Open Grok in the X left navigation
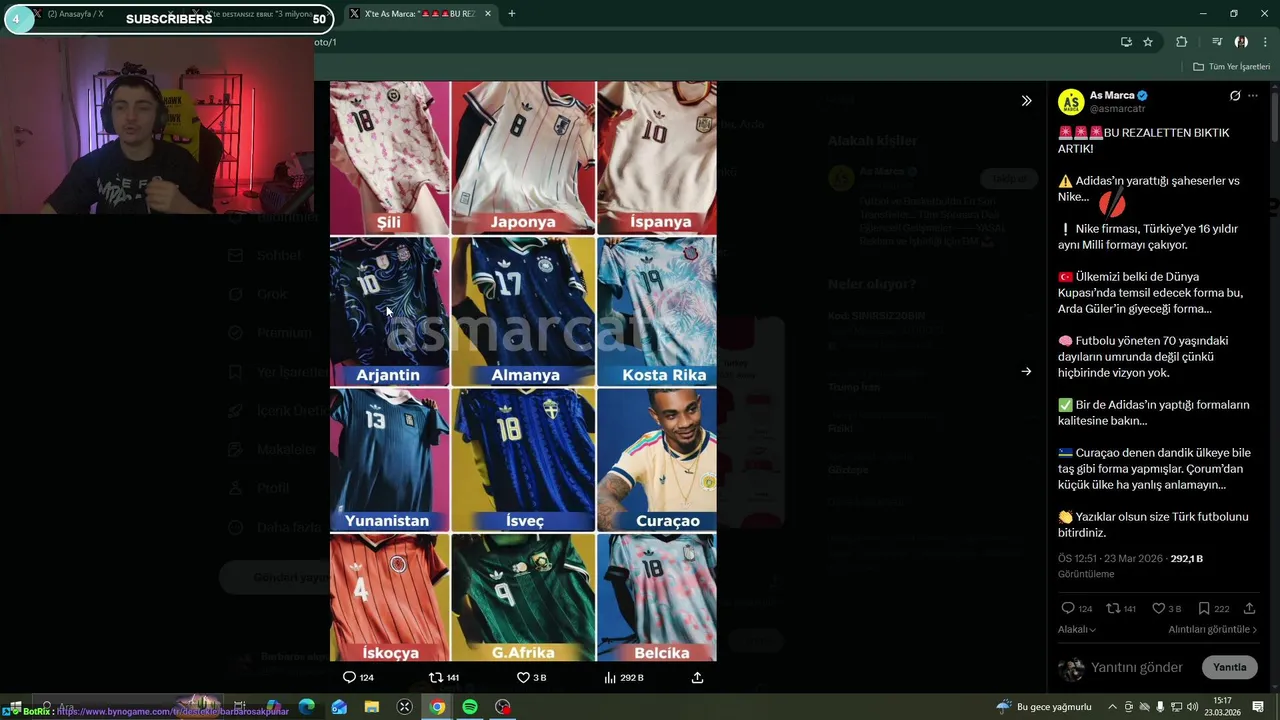The height and width of the screenshot is (720, 1280). tap(258, 294)
